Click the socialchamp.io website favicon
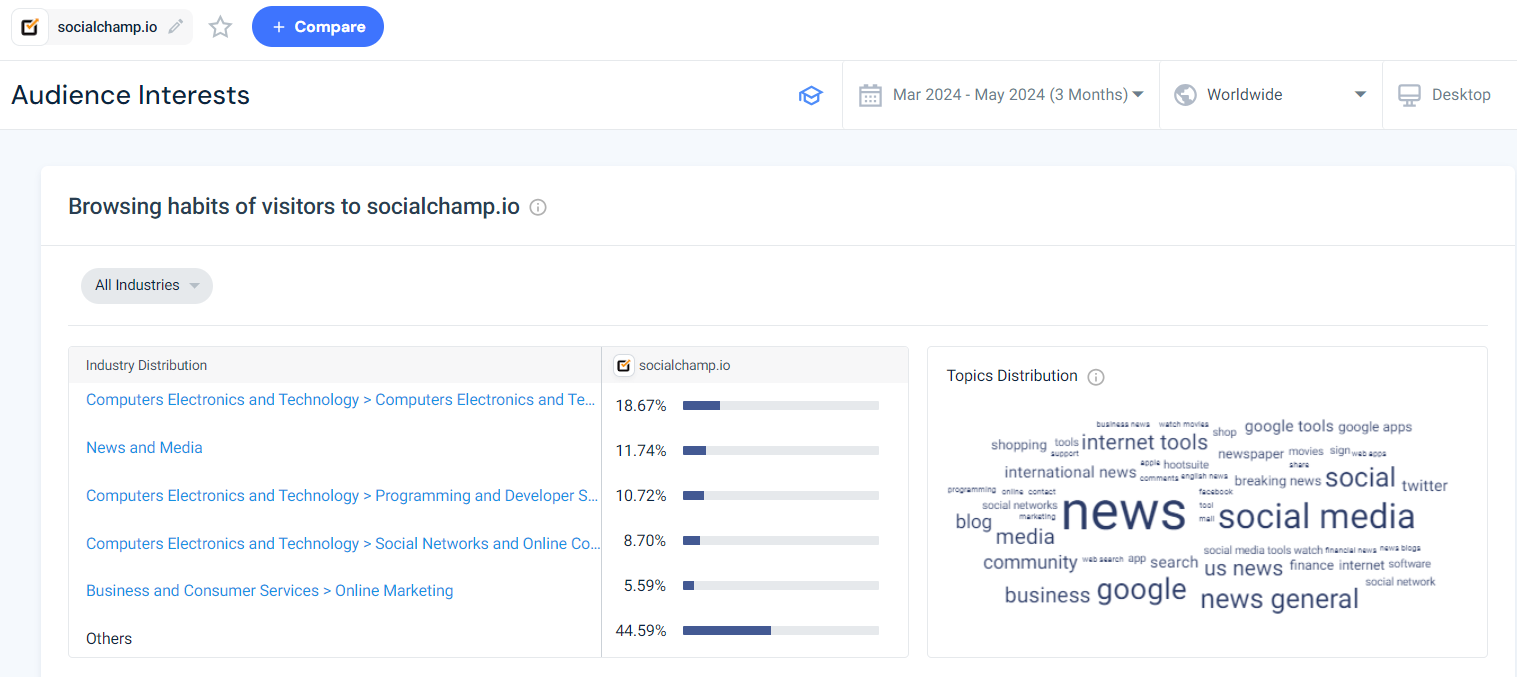 [x=29, y=26]
